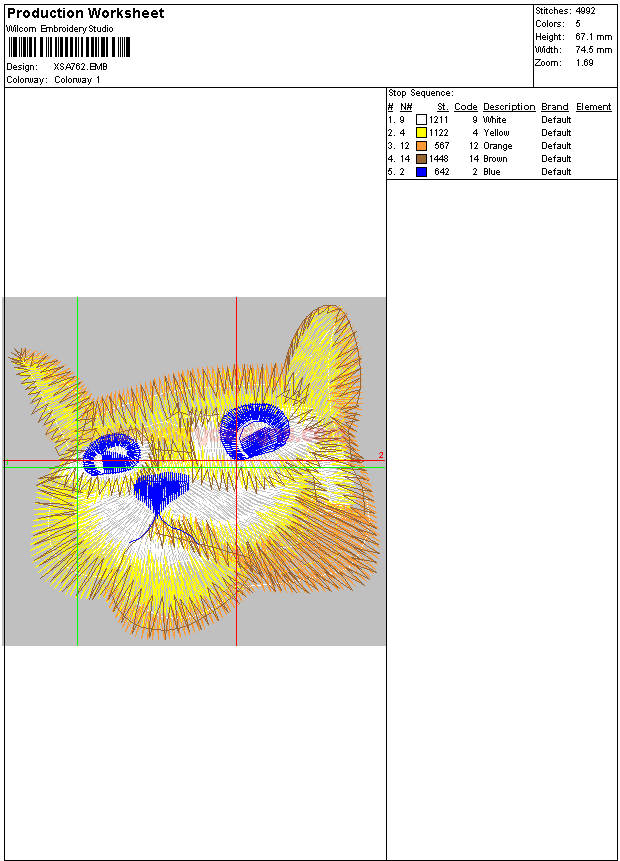Click the Code column header
Screen dimensions: 620x861
[x=466, y=107]
